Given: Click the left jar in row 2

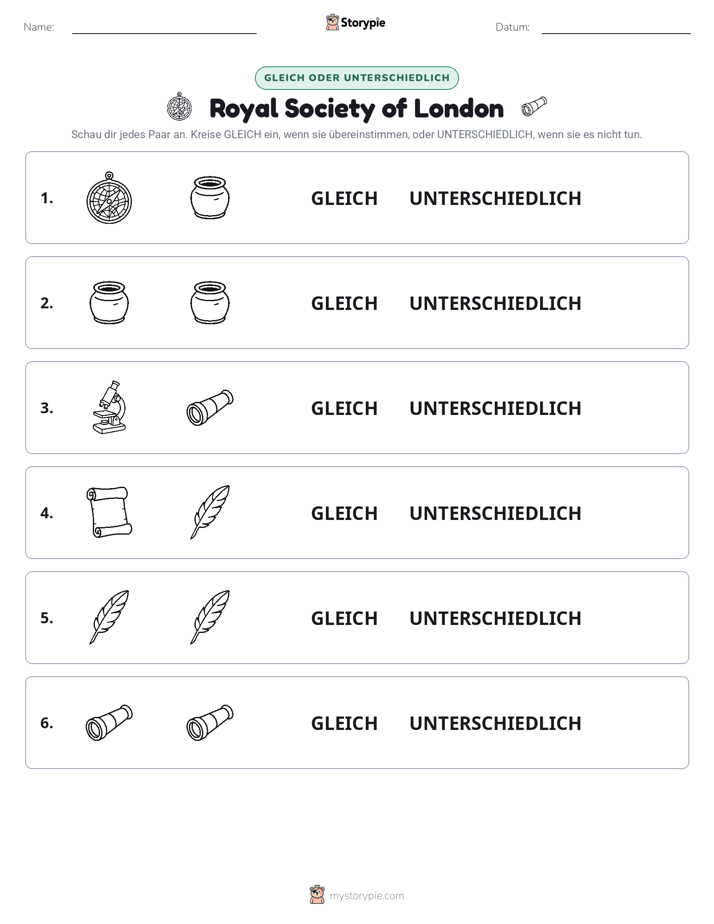Looking at the screenshot, I should click(109, 302).
